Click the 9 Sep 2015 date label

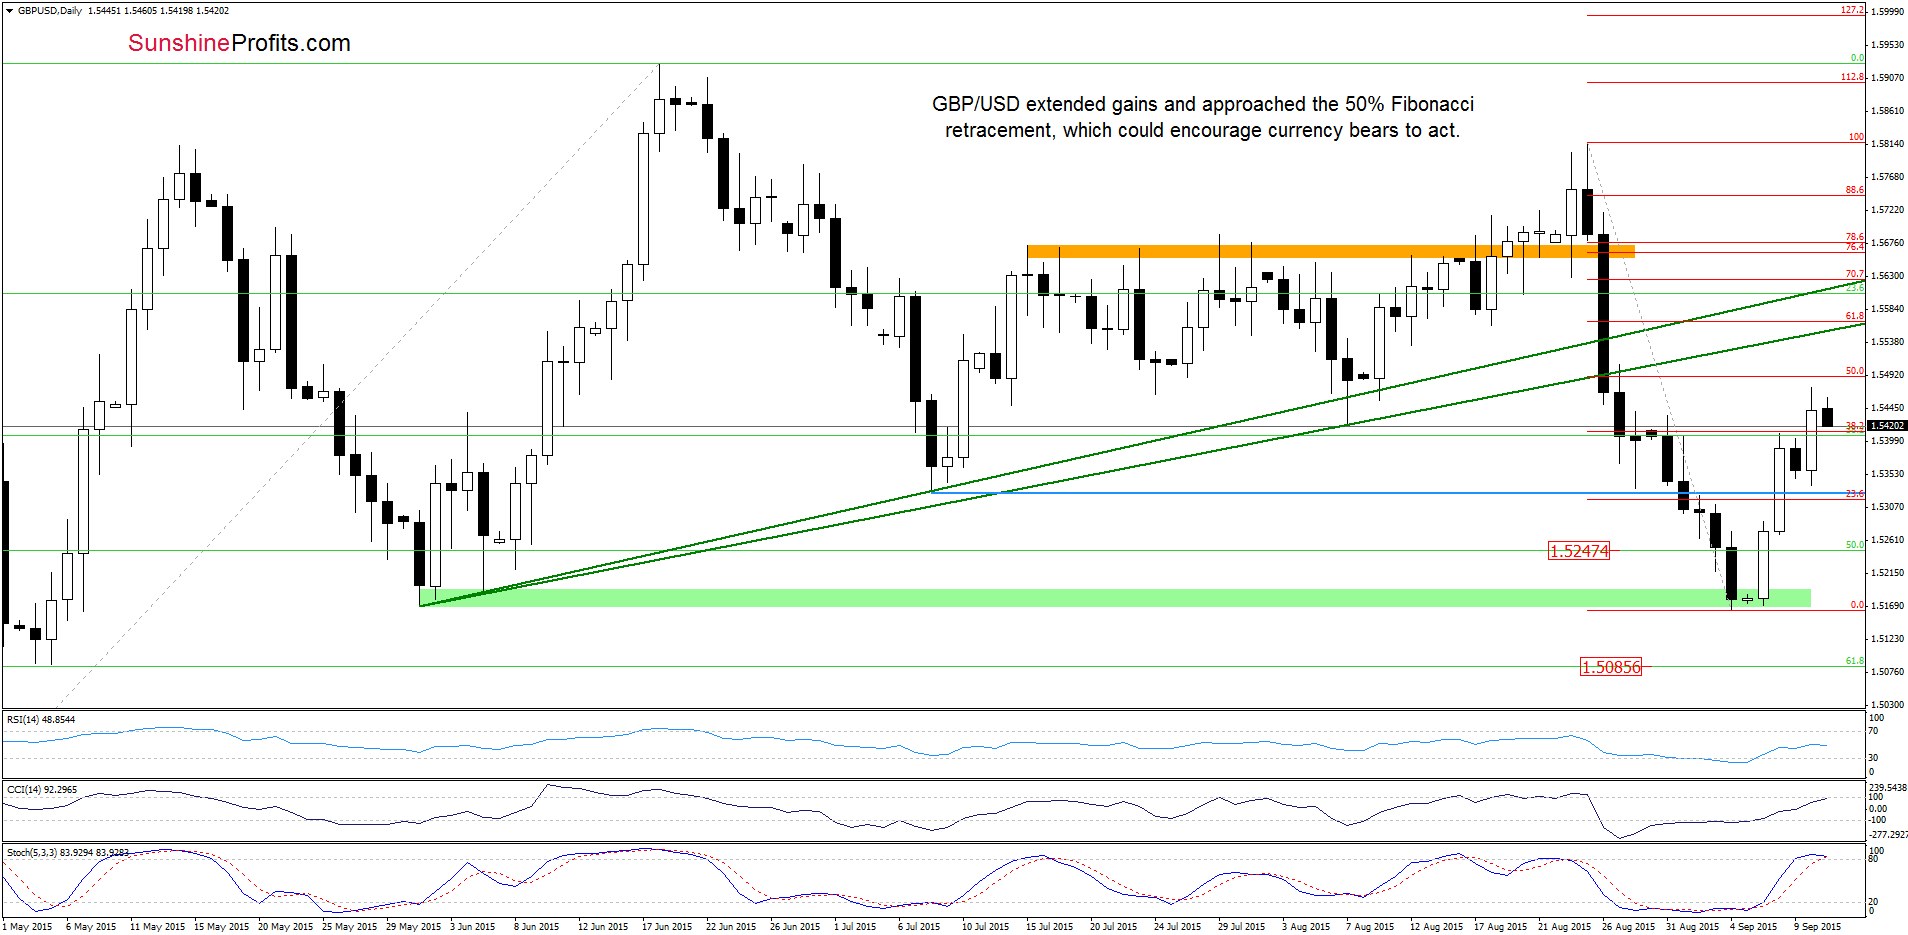pyautogui.click(x=1817, y=927)
